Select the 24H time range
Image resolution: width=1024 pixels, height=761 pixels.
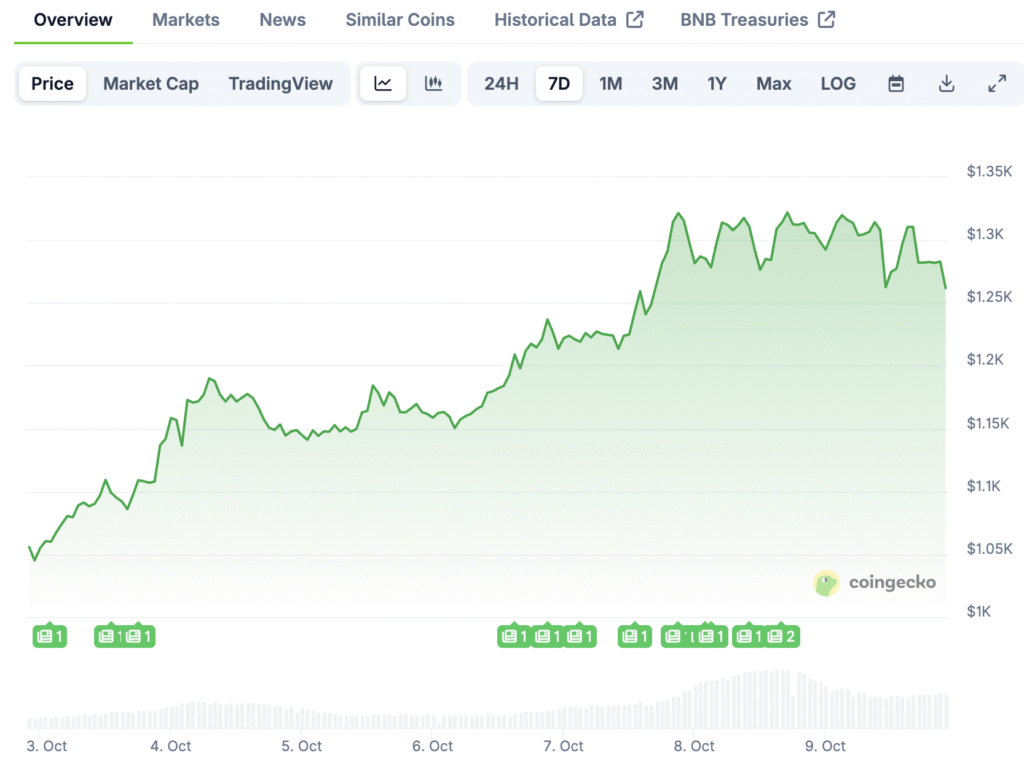(501, 84)
